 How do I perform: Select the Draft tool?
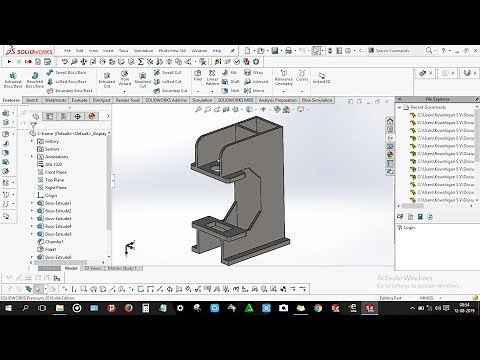coord(231,81)
